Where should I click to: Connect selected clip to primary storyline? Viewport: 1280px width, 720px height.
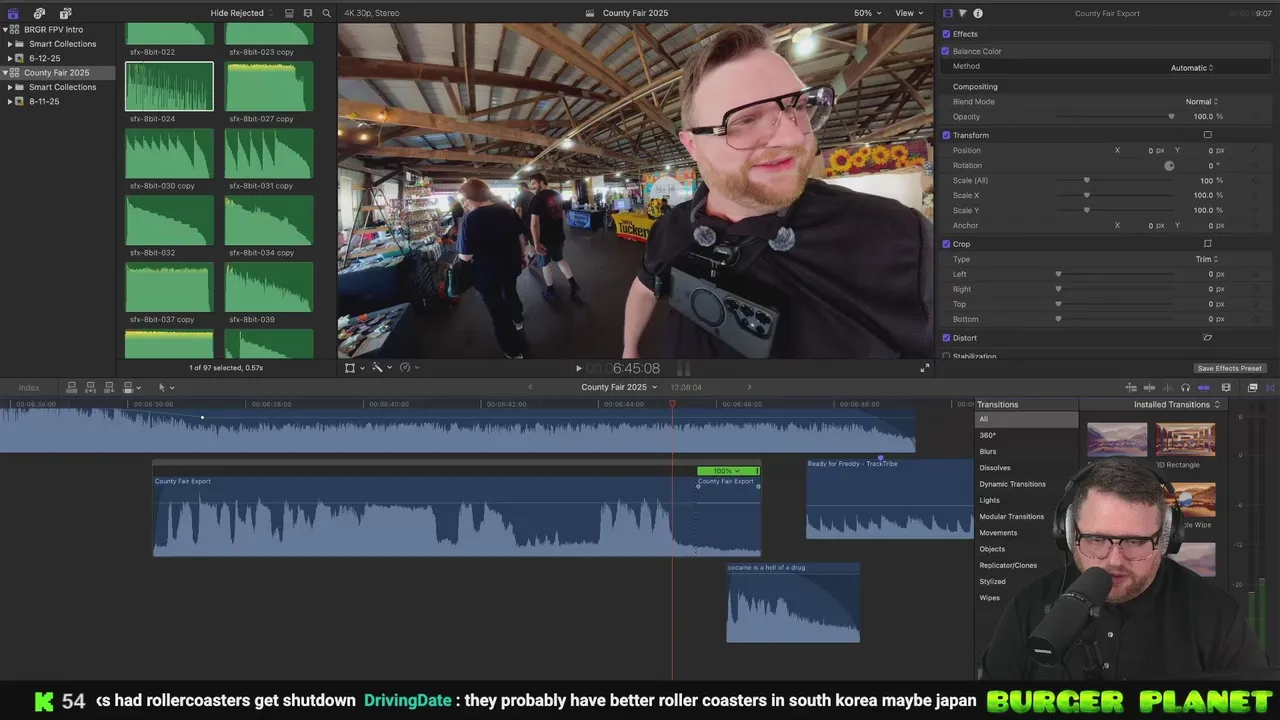pyautogui.click(x=72, y=387)
